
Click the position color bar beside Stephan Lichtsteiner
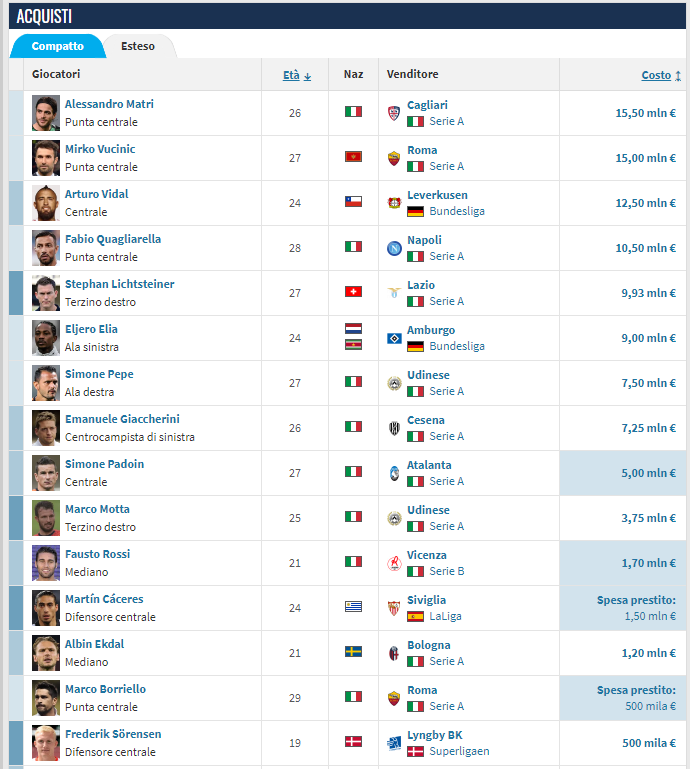(x=15, y=293)
